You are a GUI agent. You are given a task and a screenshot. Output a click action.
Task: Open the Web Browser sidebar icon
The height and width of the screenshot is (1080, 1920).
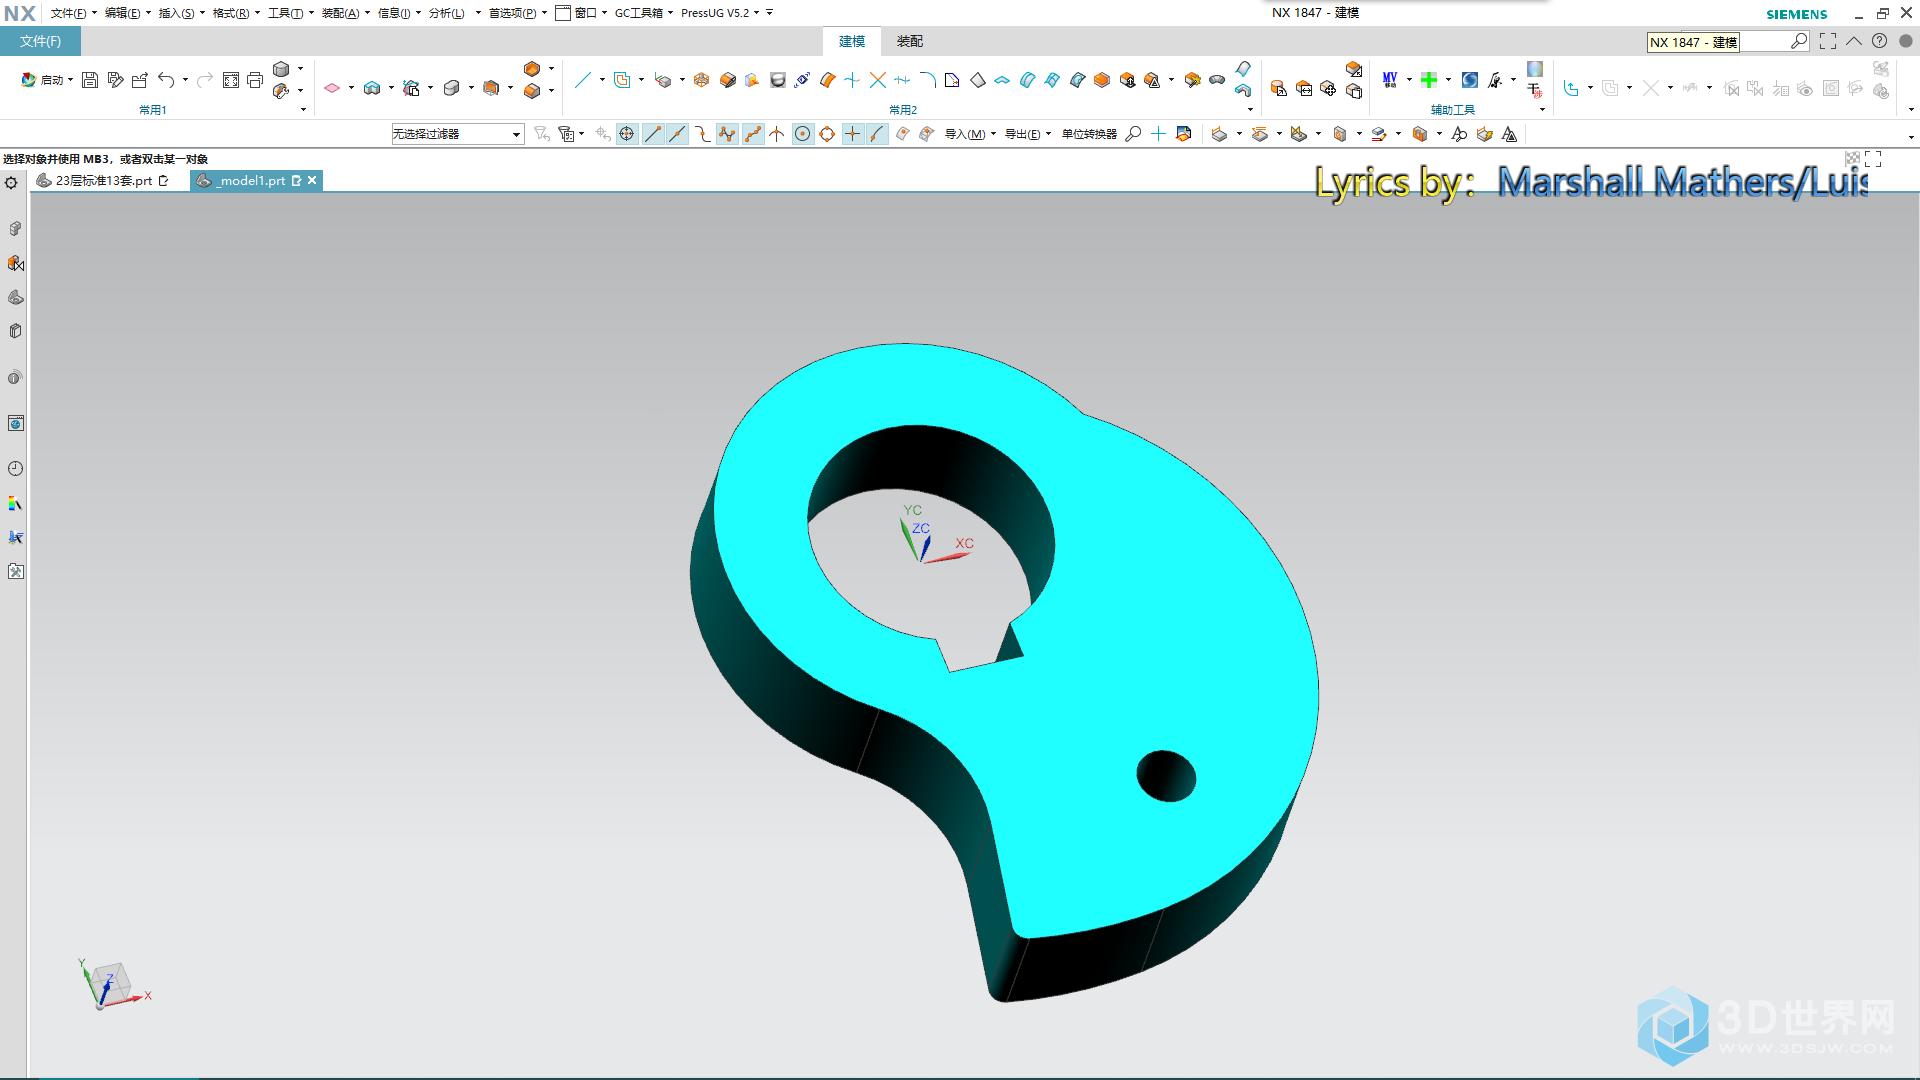point(15,424)
